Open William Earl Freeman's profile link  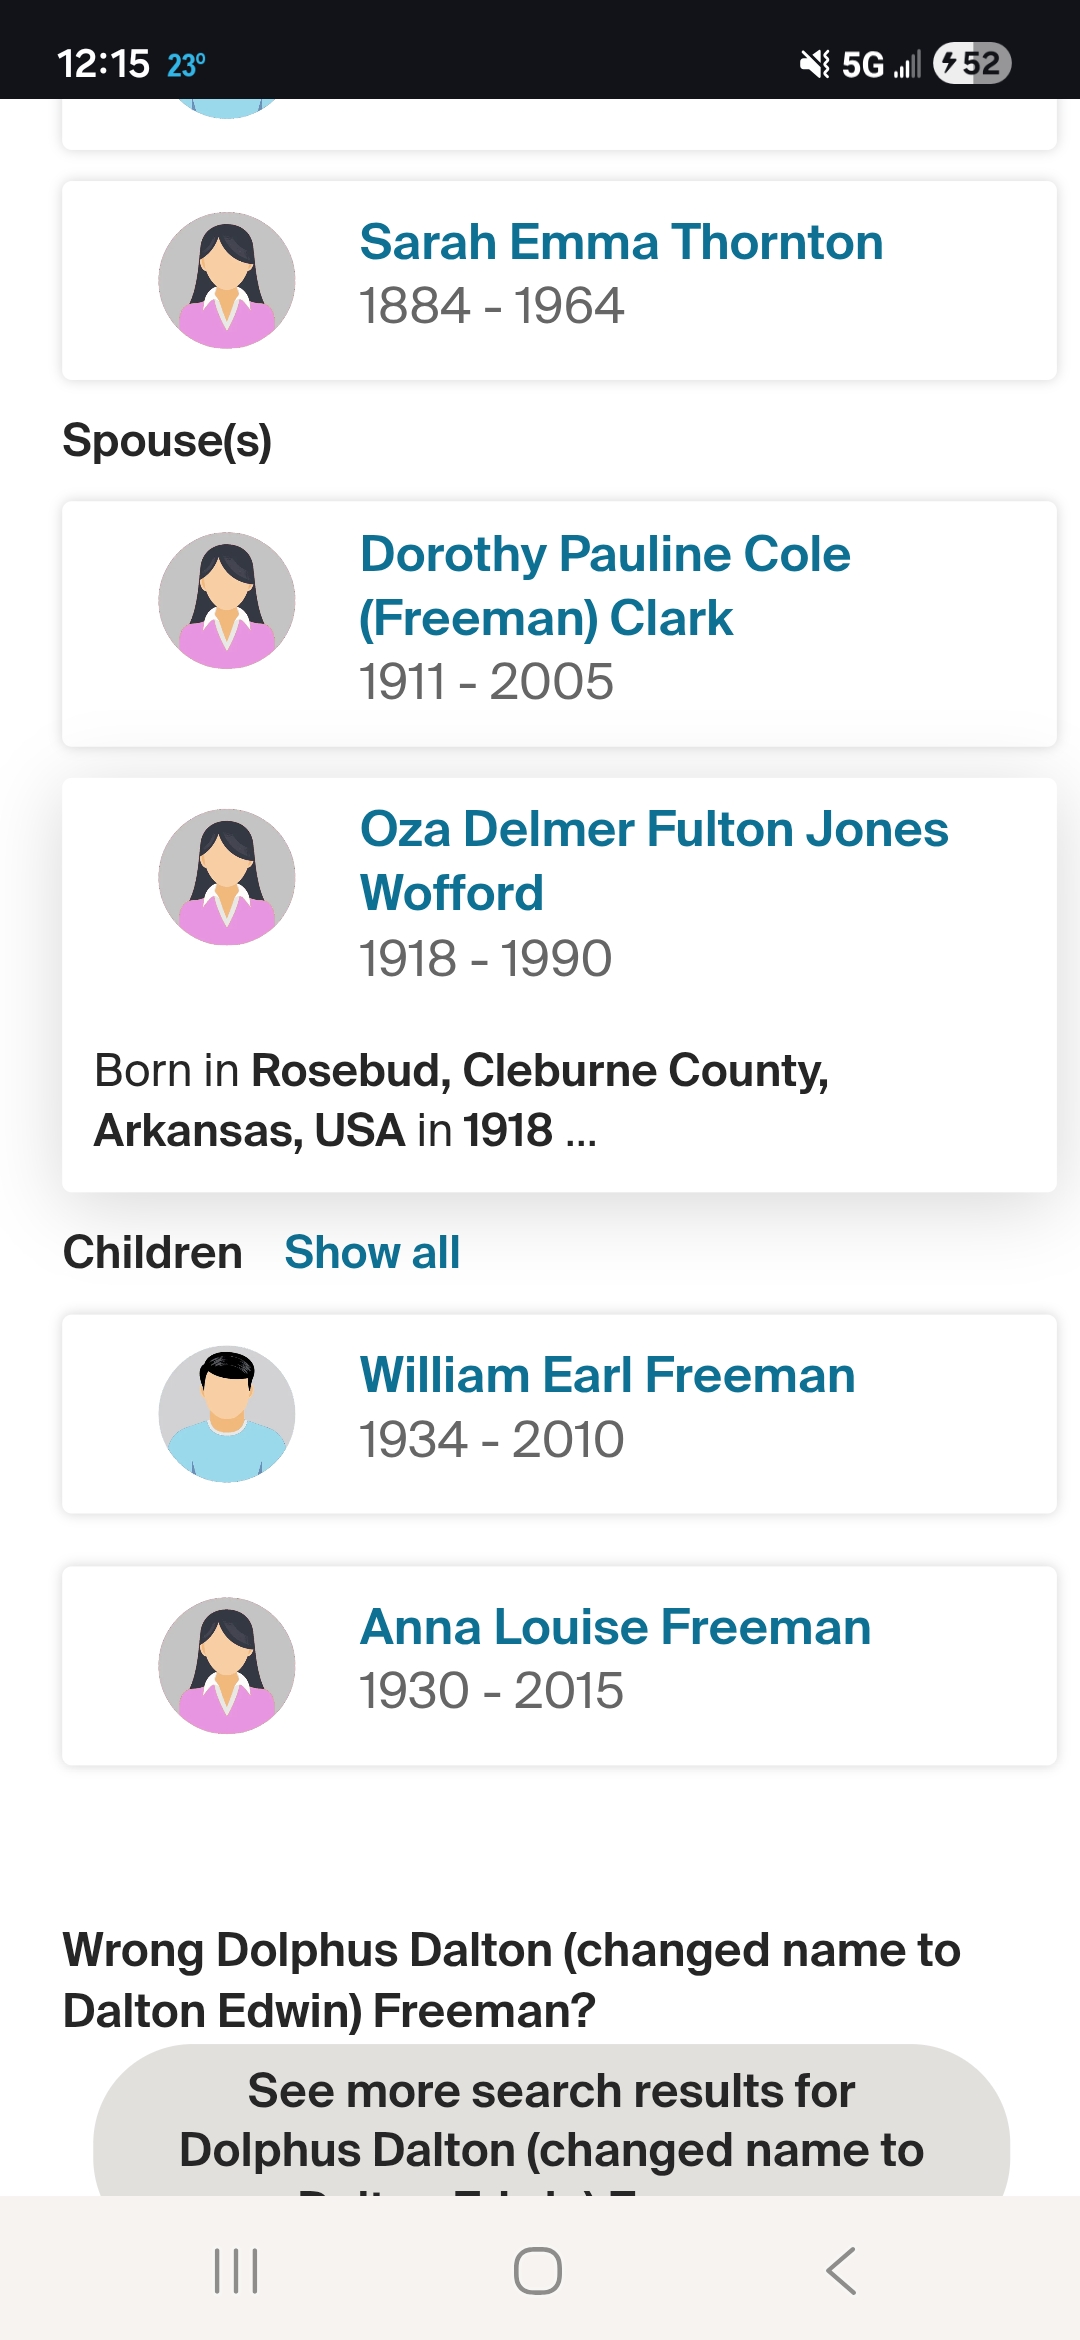pyautogui.click(x=607, y=1375)
